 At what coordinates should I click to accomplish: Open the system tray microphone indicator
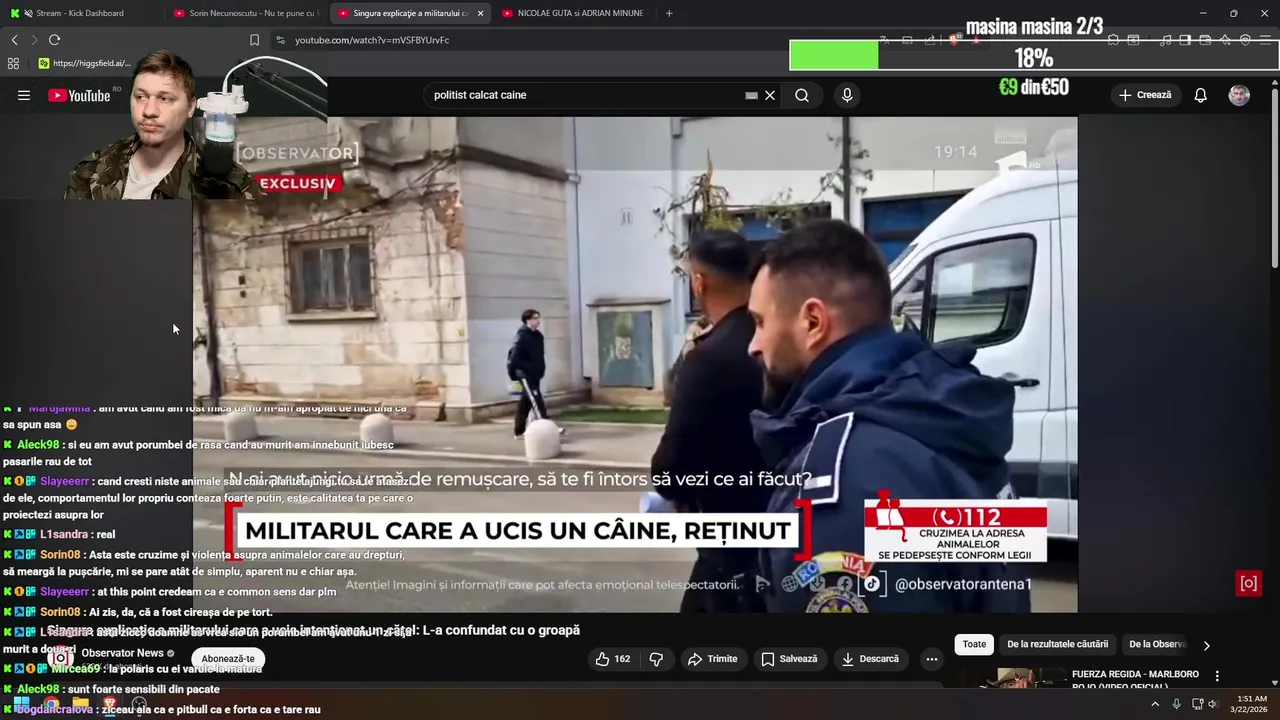1176,704
